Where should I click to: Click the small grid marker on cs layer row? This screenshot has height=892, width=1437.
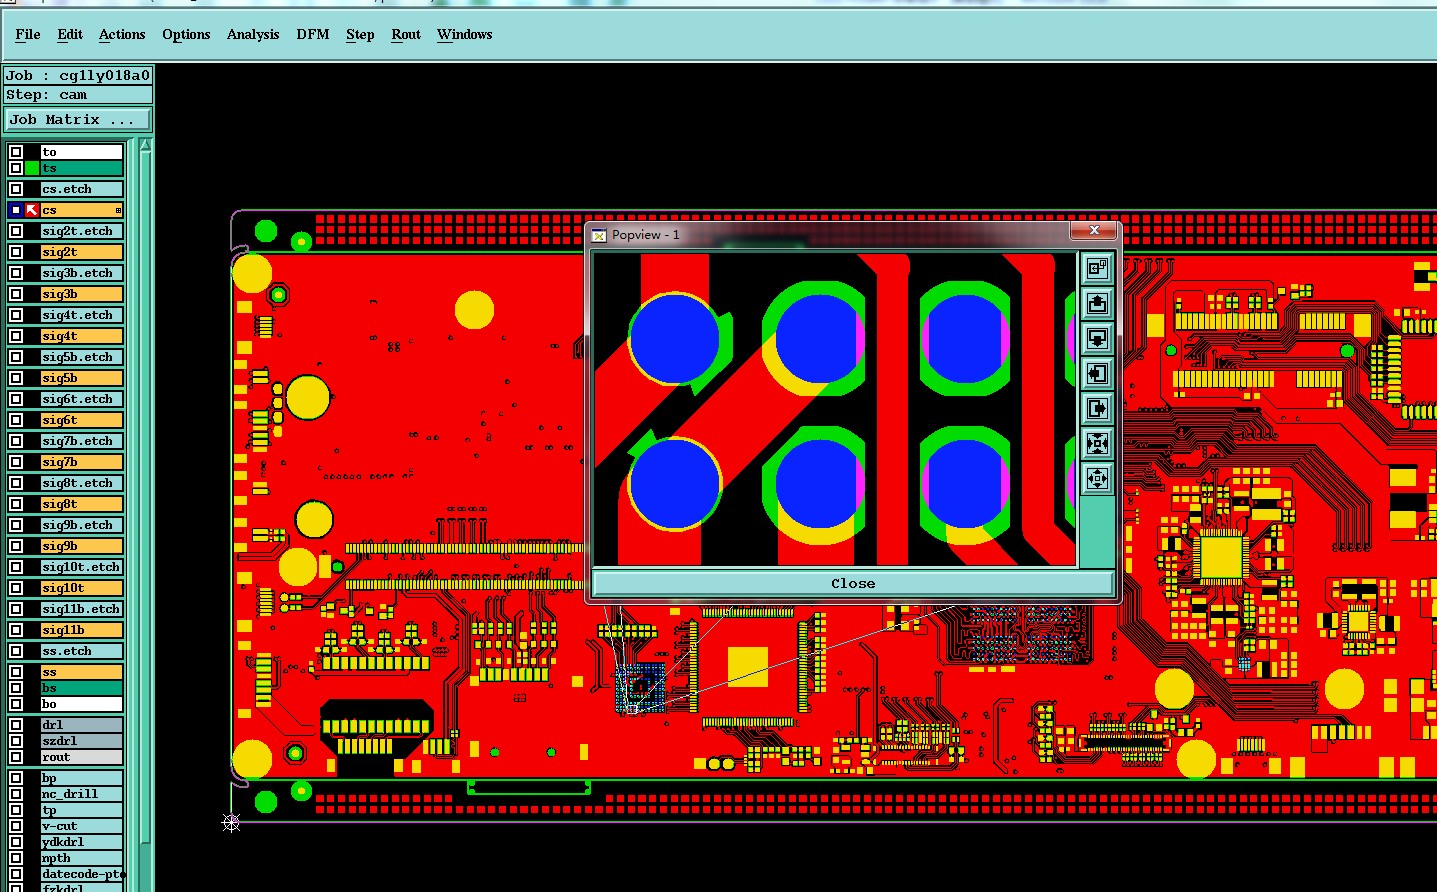(x=118, y=210)
